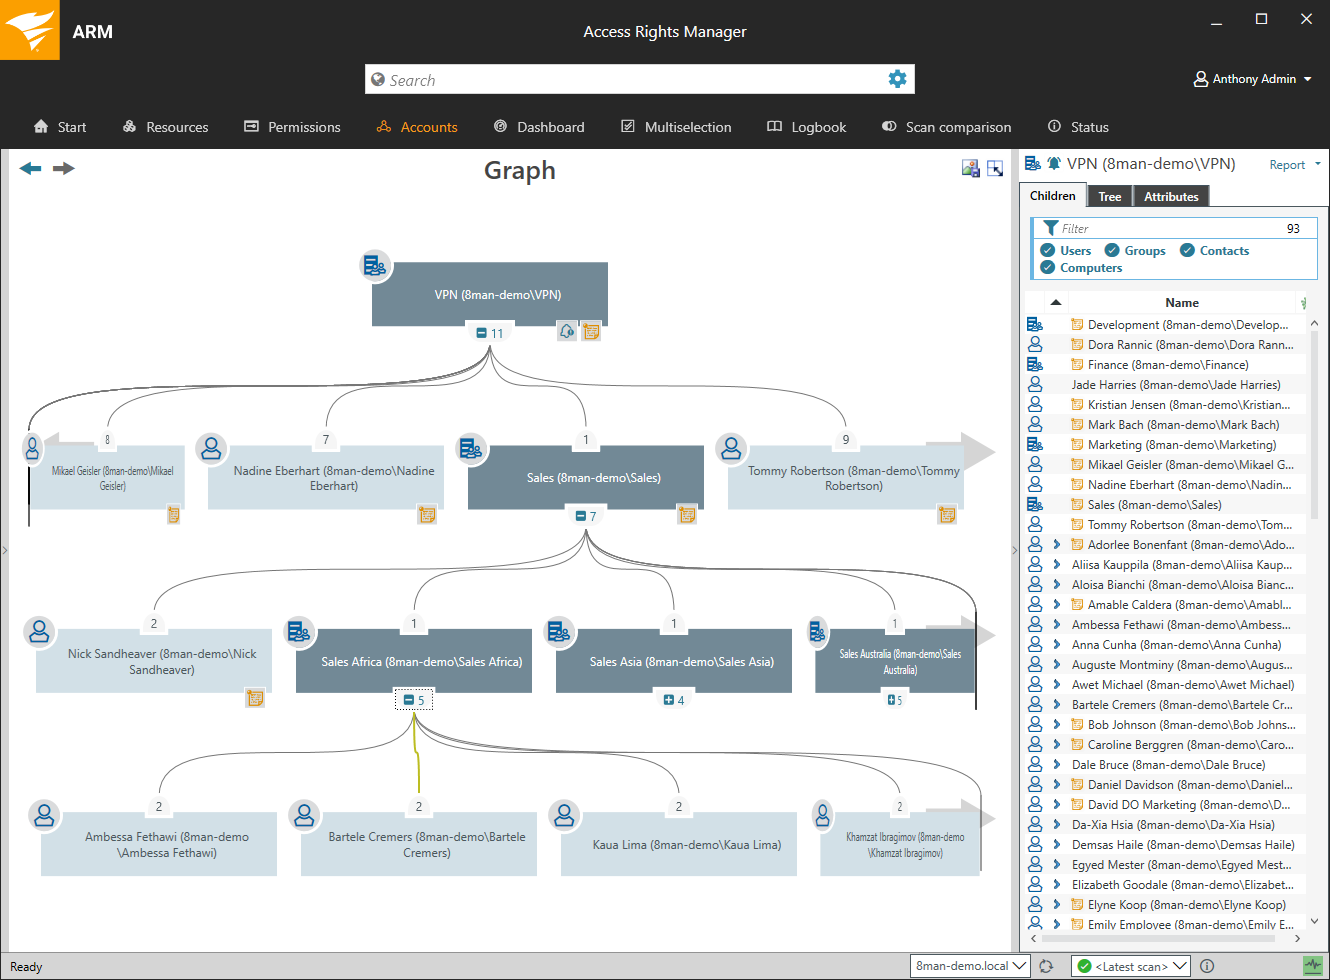
Task: Click the forward arrow above the graph
Action: 64,168
